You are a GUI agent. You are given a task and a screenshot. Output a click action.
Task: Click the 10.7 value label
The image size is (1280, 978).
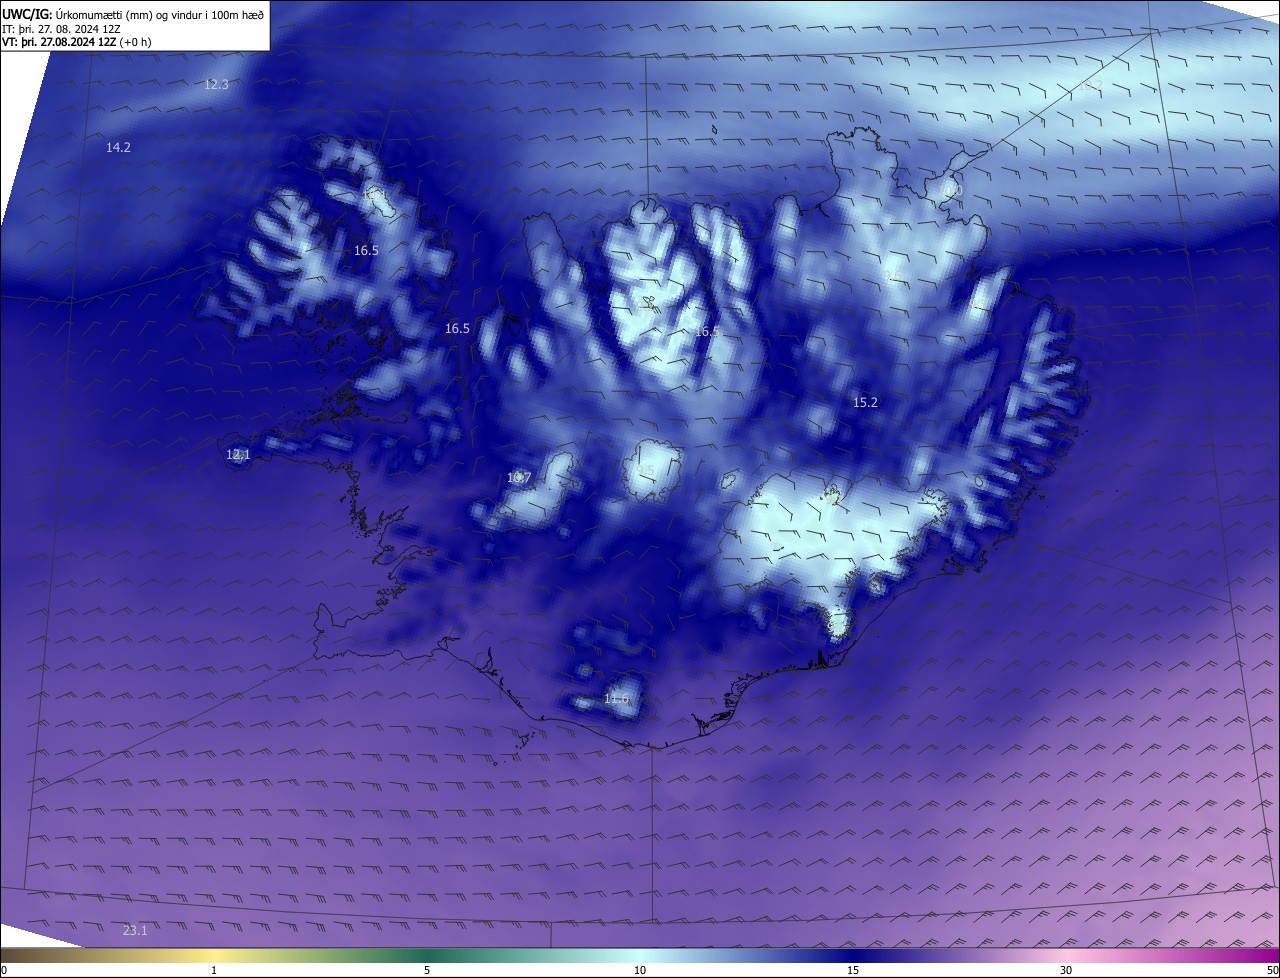click(x=518, y=479)
